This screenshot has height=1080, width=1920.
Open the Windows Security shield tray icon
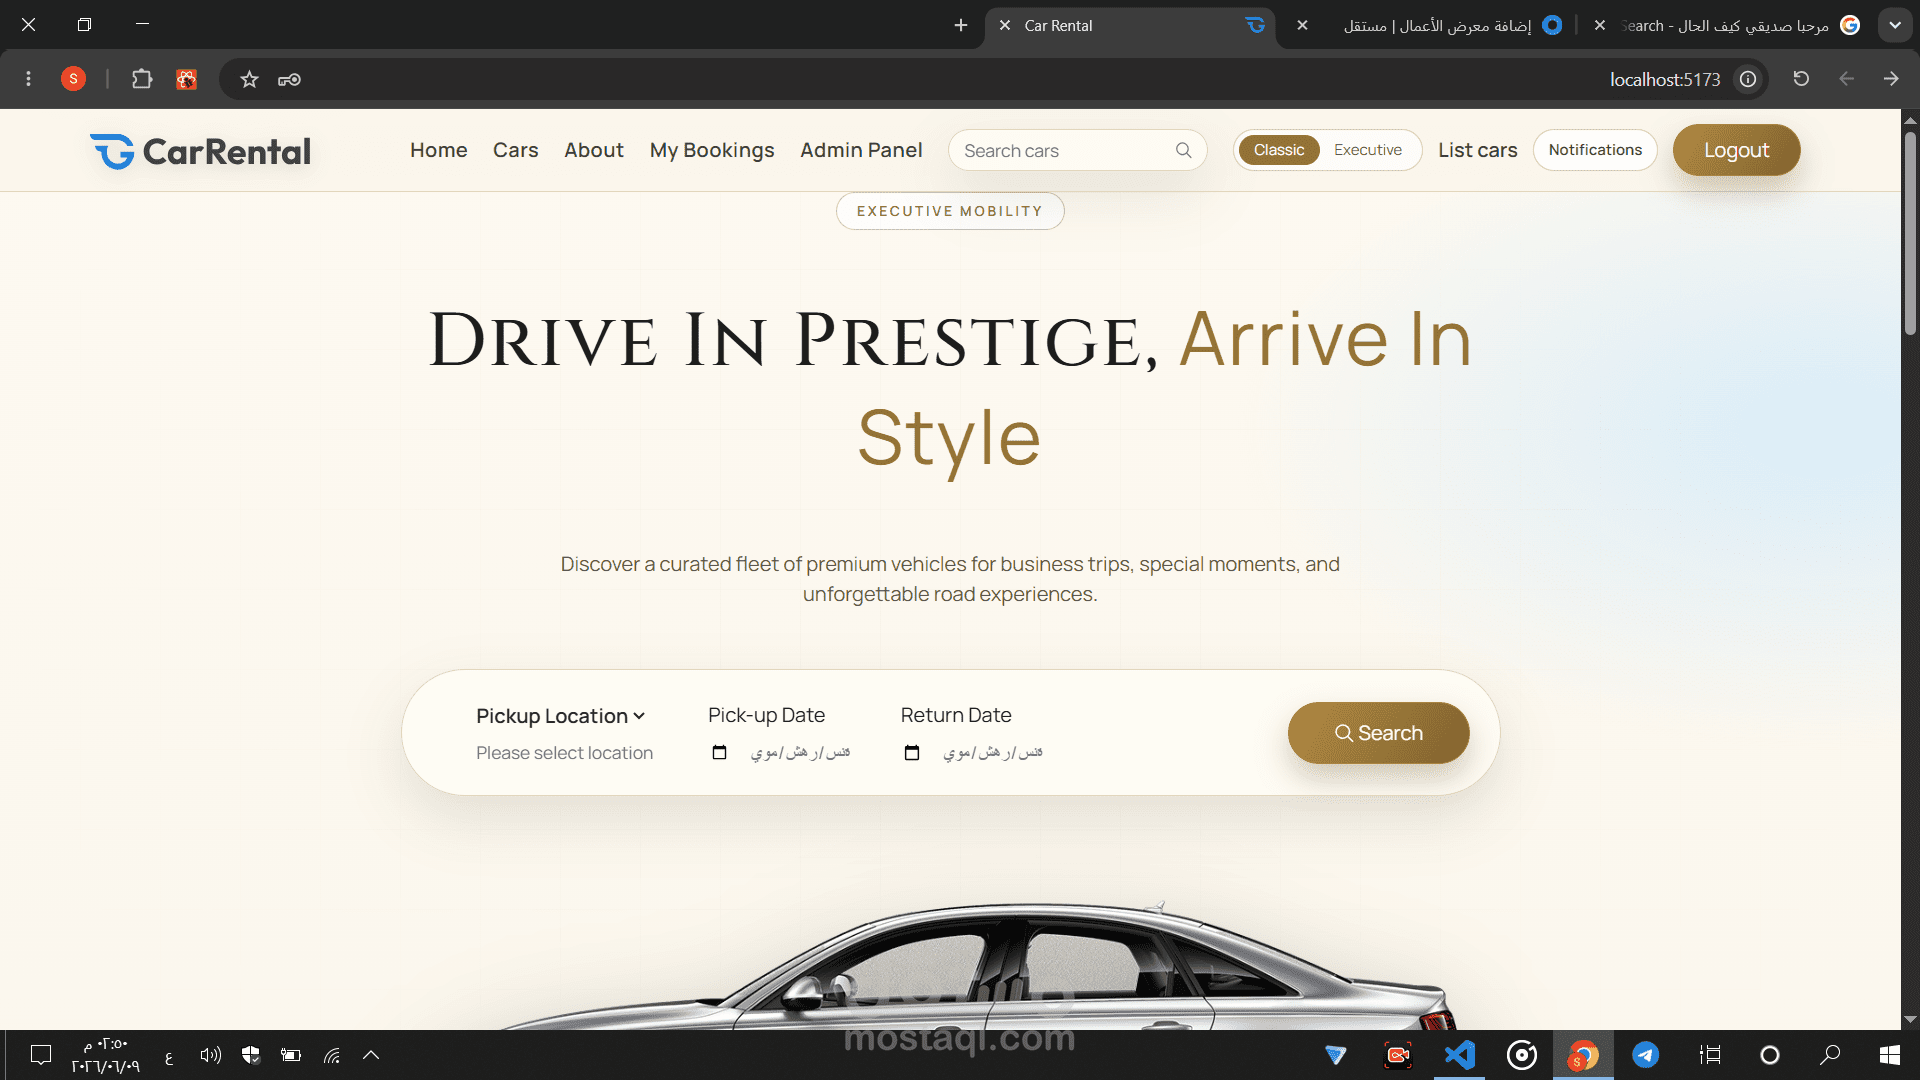pyautogui.click(x=251, y=1055)
